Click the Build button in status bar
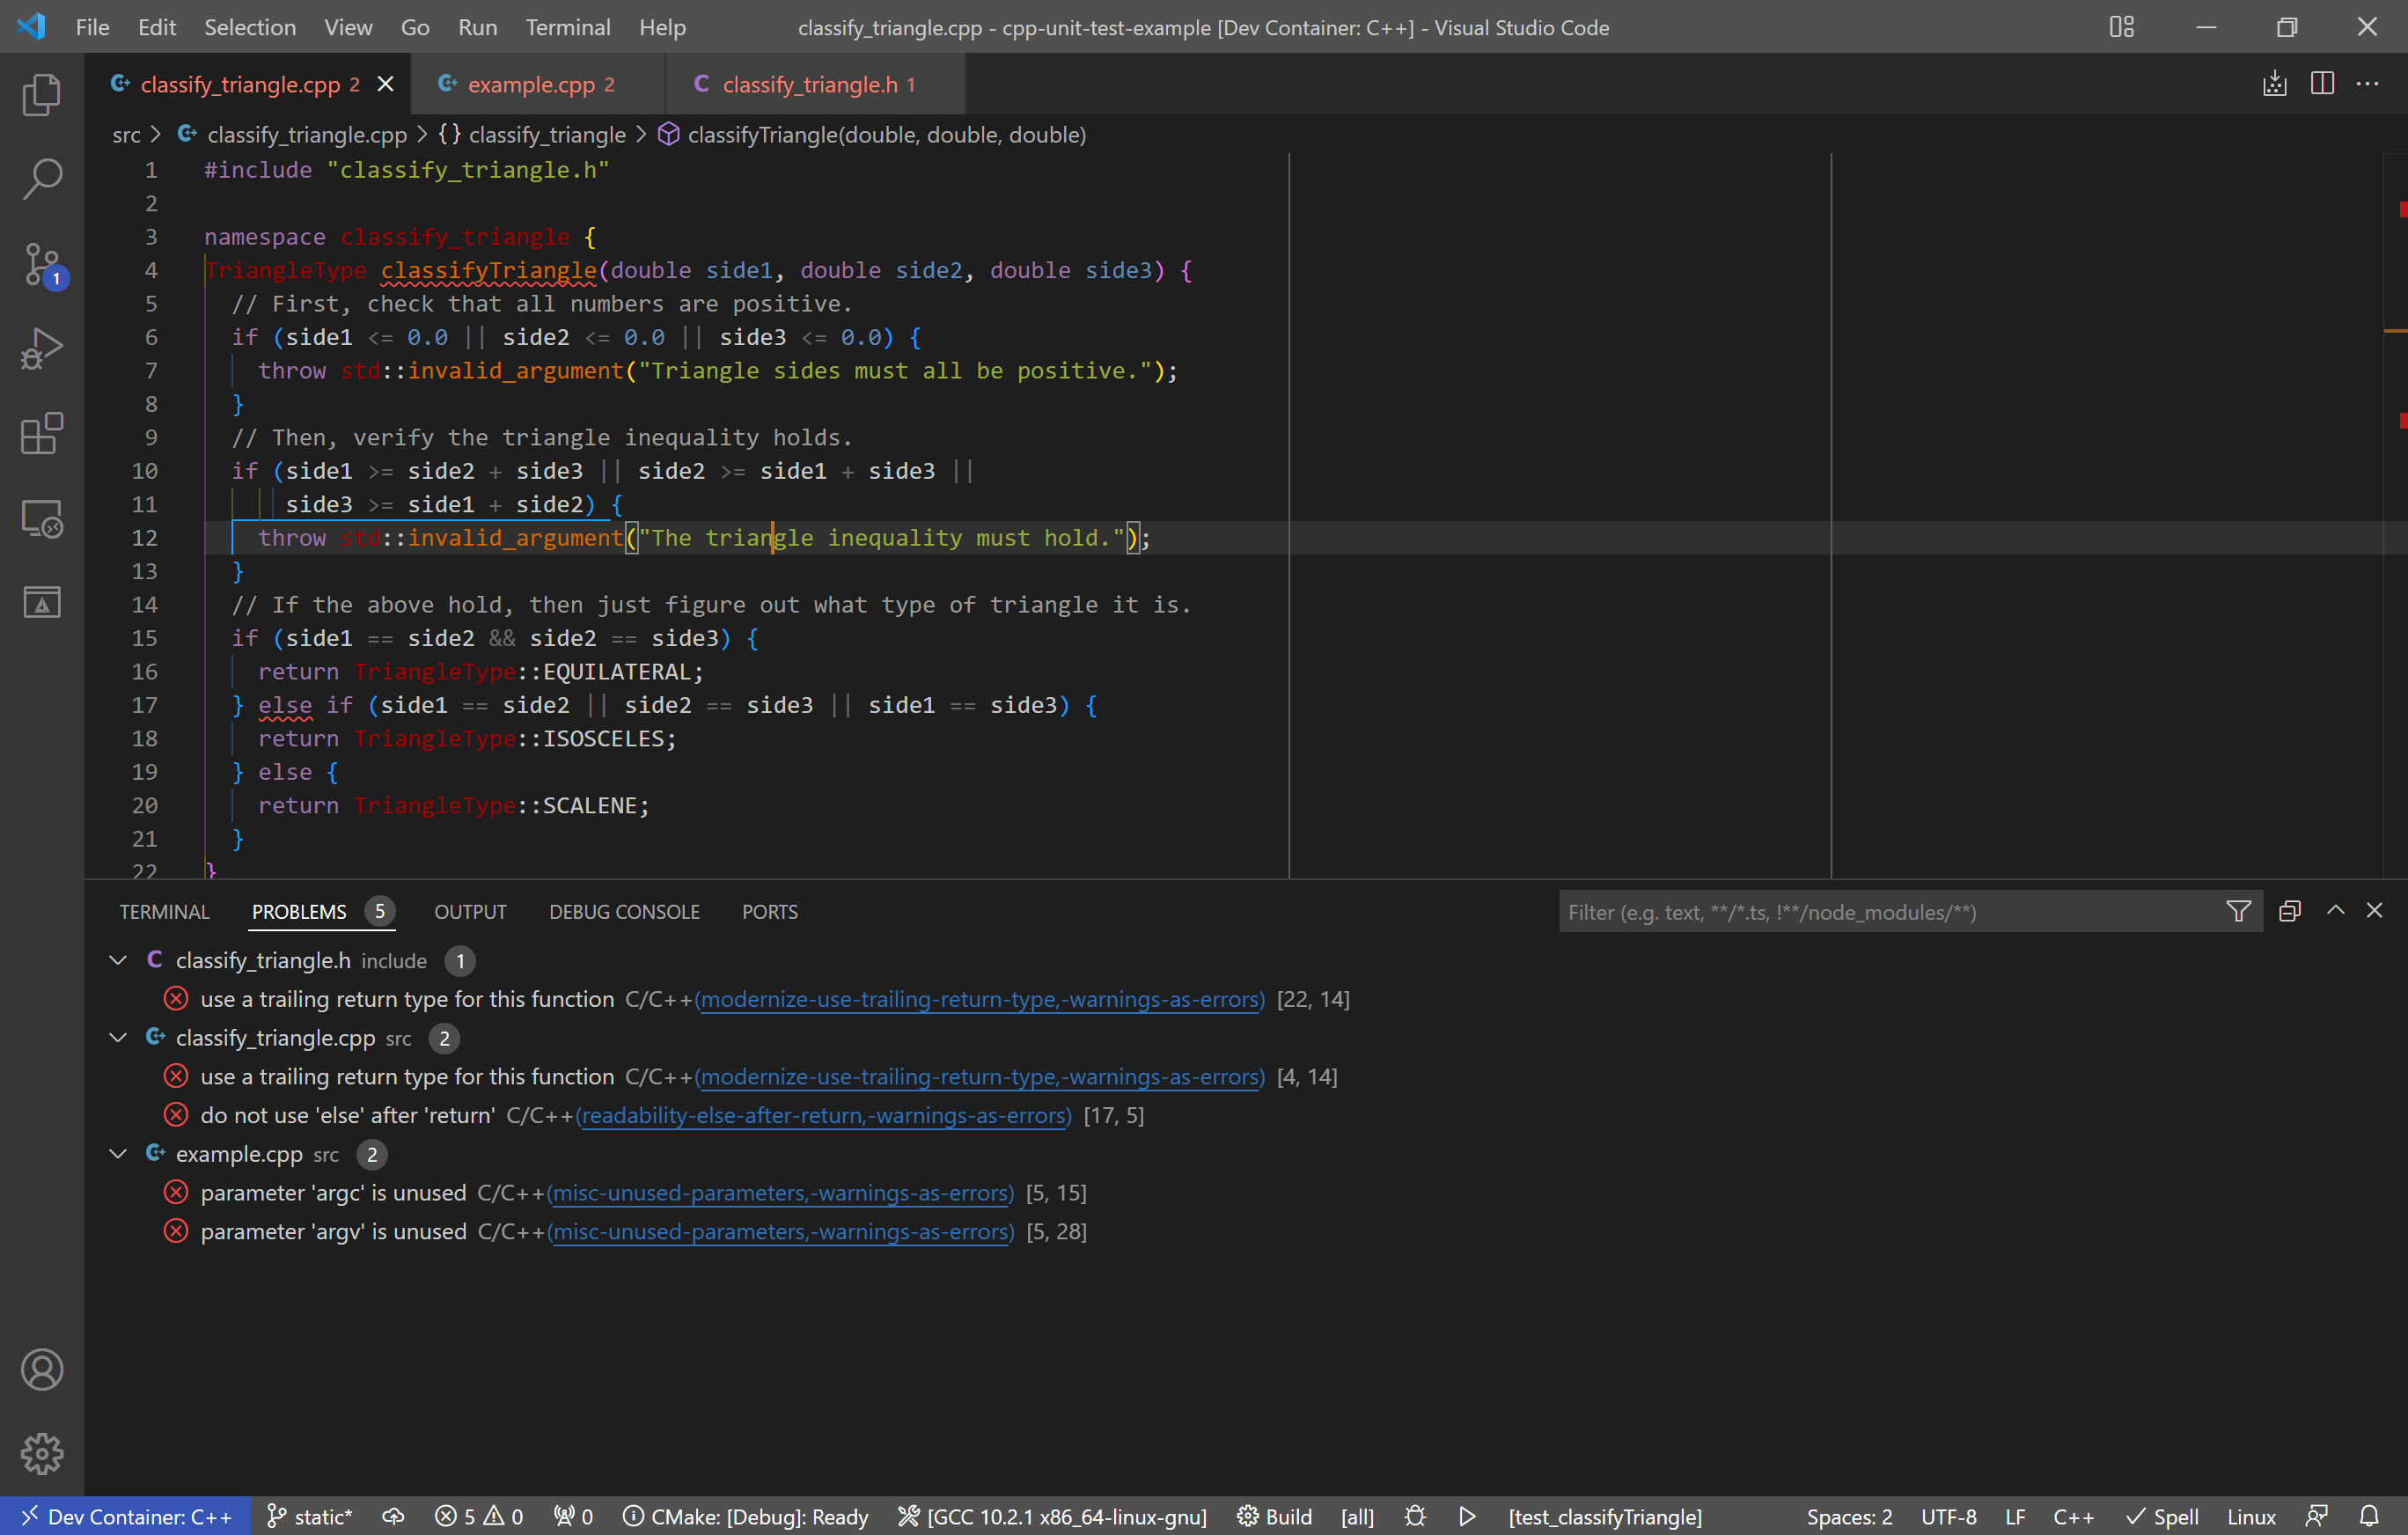The height and width of the screenshot is (1535, 2408). [1274, 1516]
